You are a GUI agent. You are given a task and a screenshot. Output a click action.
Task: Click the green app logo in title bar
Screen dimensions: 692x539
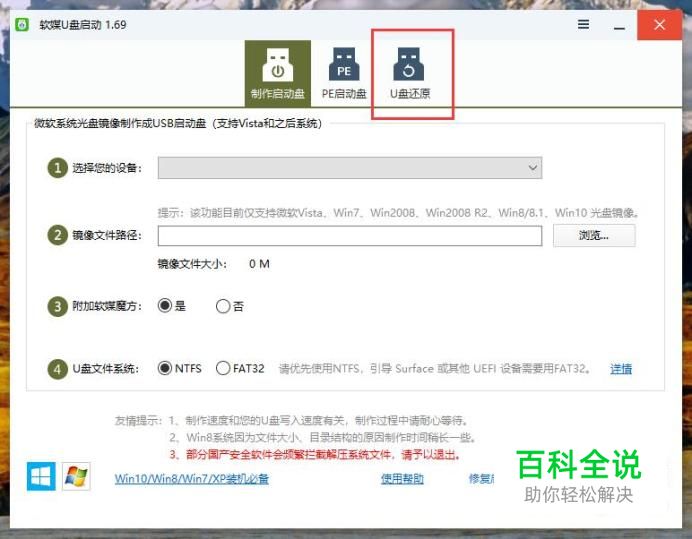[x=22, y=24]
